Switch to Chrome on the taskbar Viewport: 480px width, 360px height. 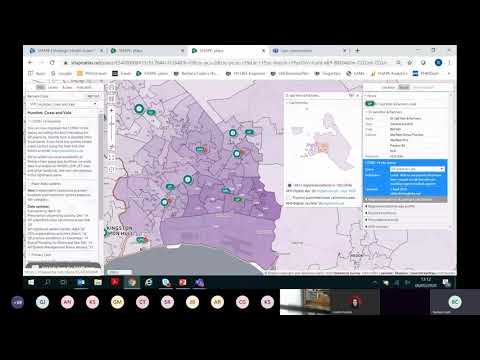pos(132,283)
